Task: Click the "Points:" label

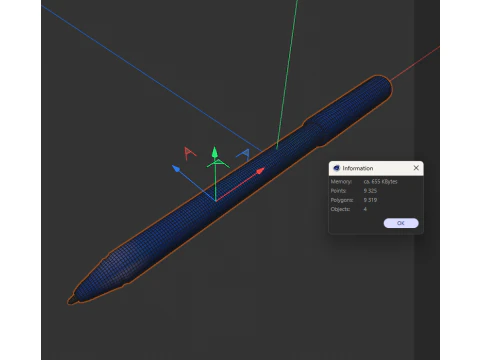Action: click(x=338, y=191)
